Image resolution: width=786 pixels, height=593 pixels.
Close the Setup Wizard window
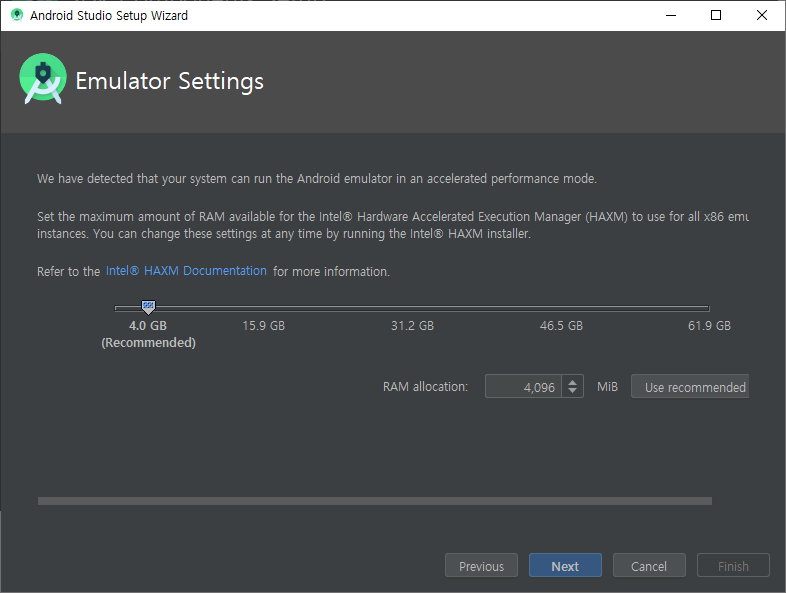[761, 16]
